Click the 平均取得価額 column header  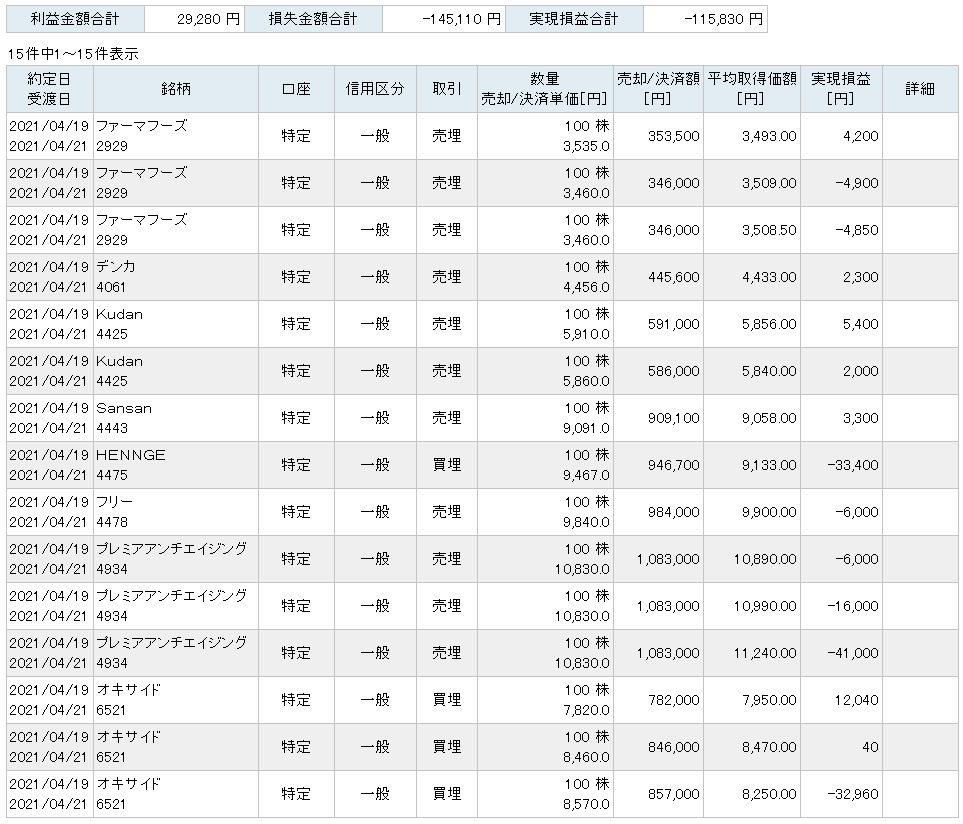tap(752, 89)
